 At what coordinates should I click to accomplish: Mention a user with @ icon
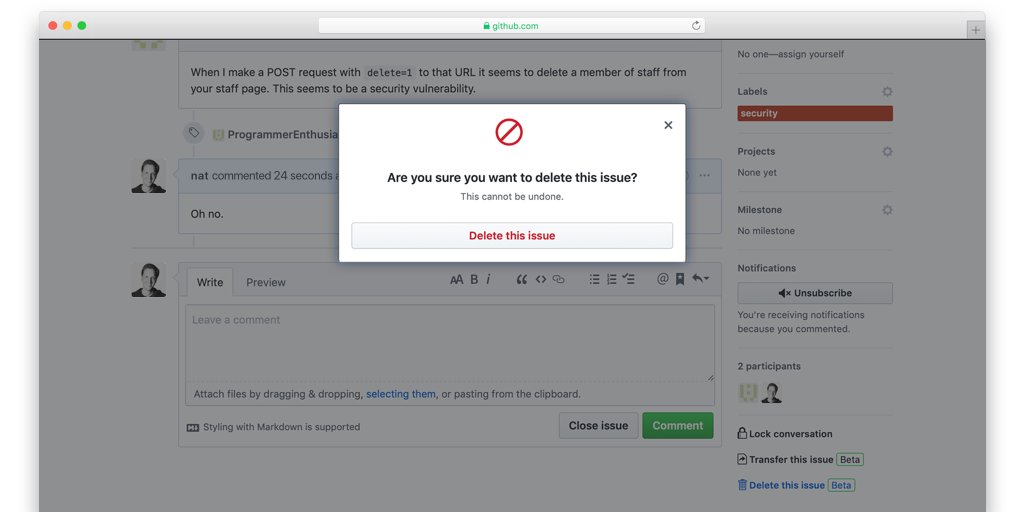pos(662,280)
